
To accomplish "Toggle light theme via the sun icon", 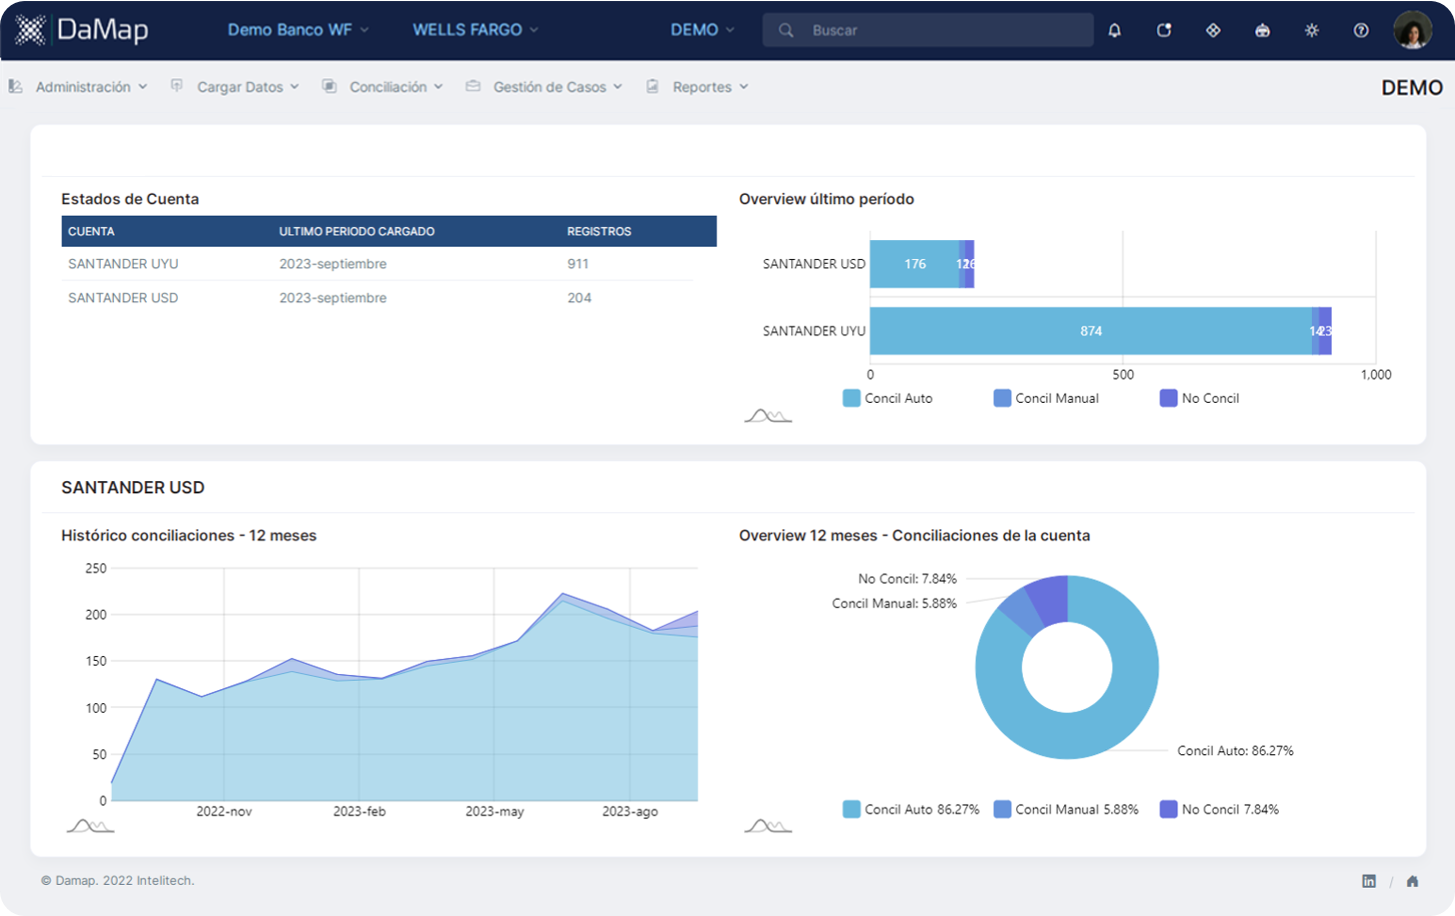I will click(x=1310, y=30).
